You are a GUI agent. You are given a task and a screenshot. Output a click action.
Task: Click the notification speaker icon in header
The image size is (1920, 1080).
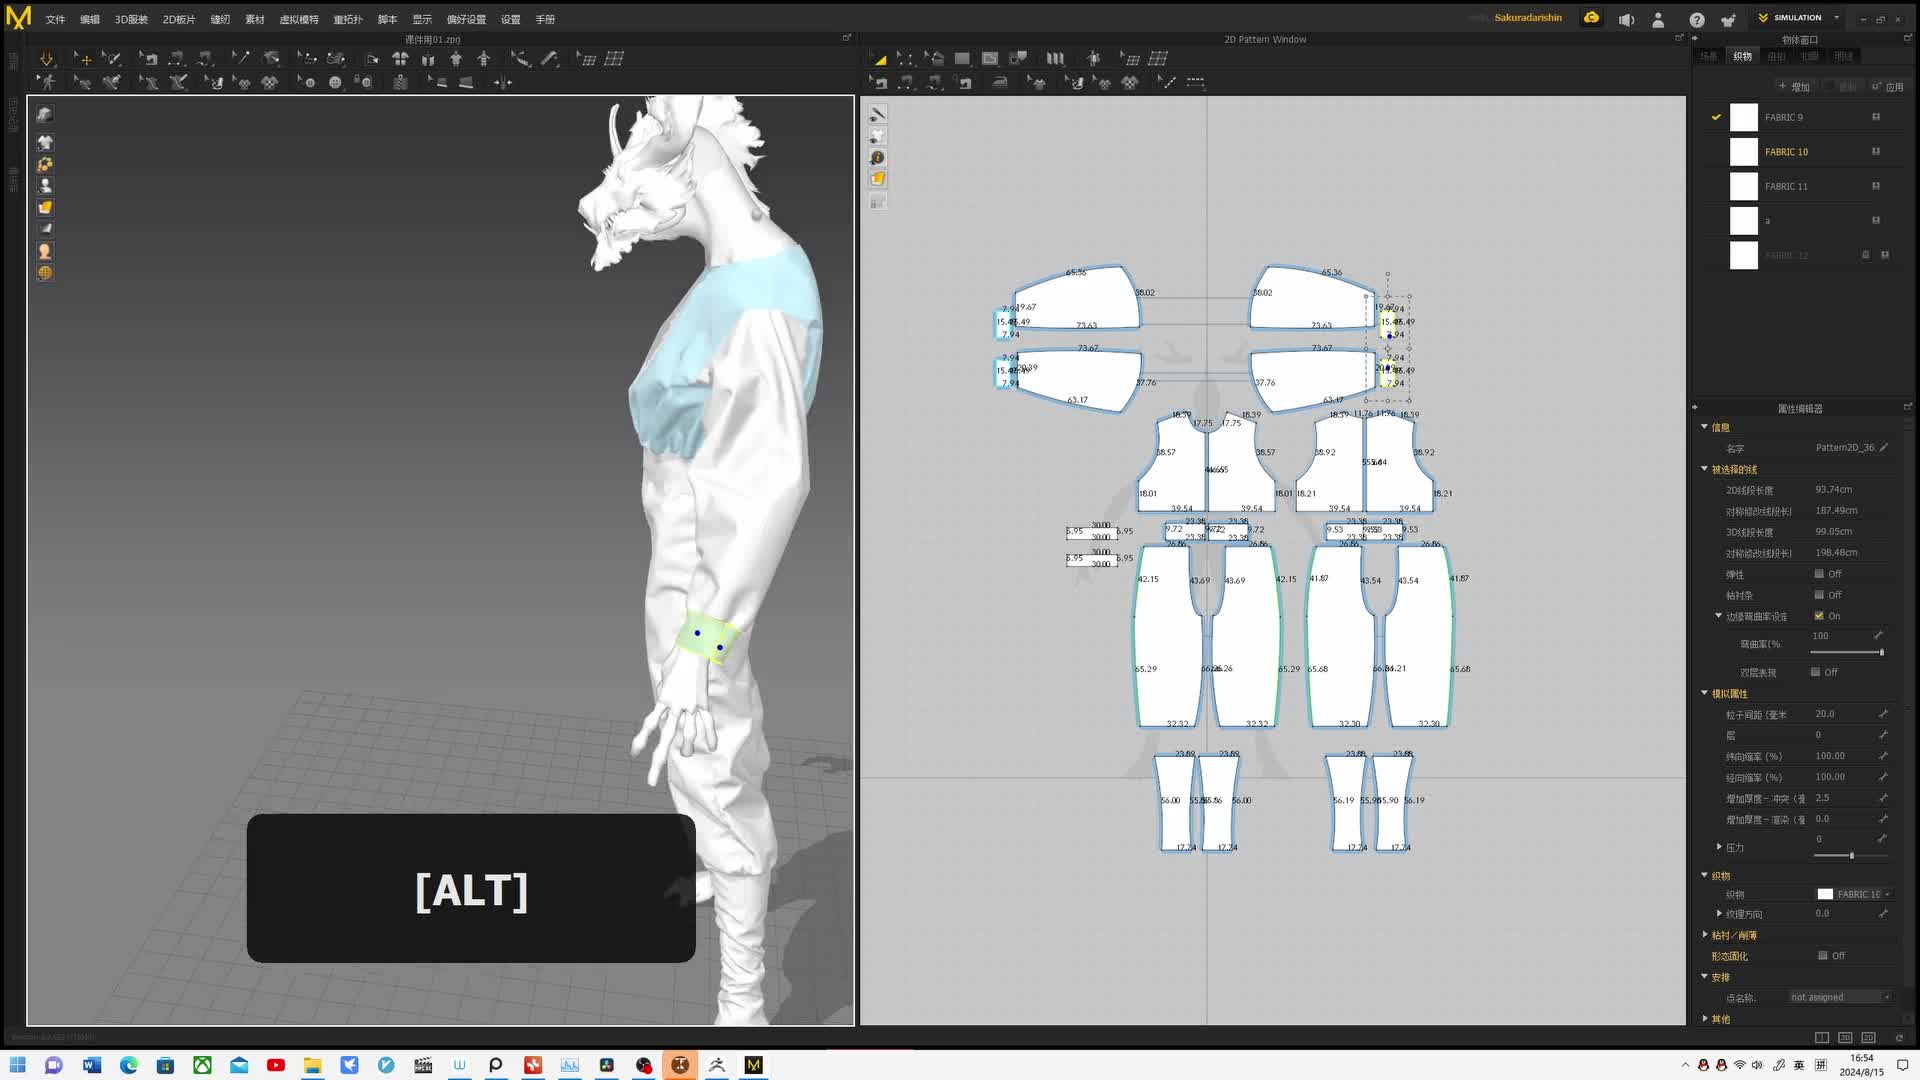(x=1626, y=19)
